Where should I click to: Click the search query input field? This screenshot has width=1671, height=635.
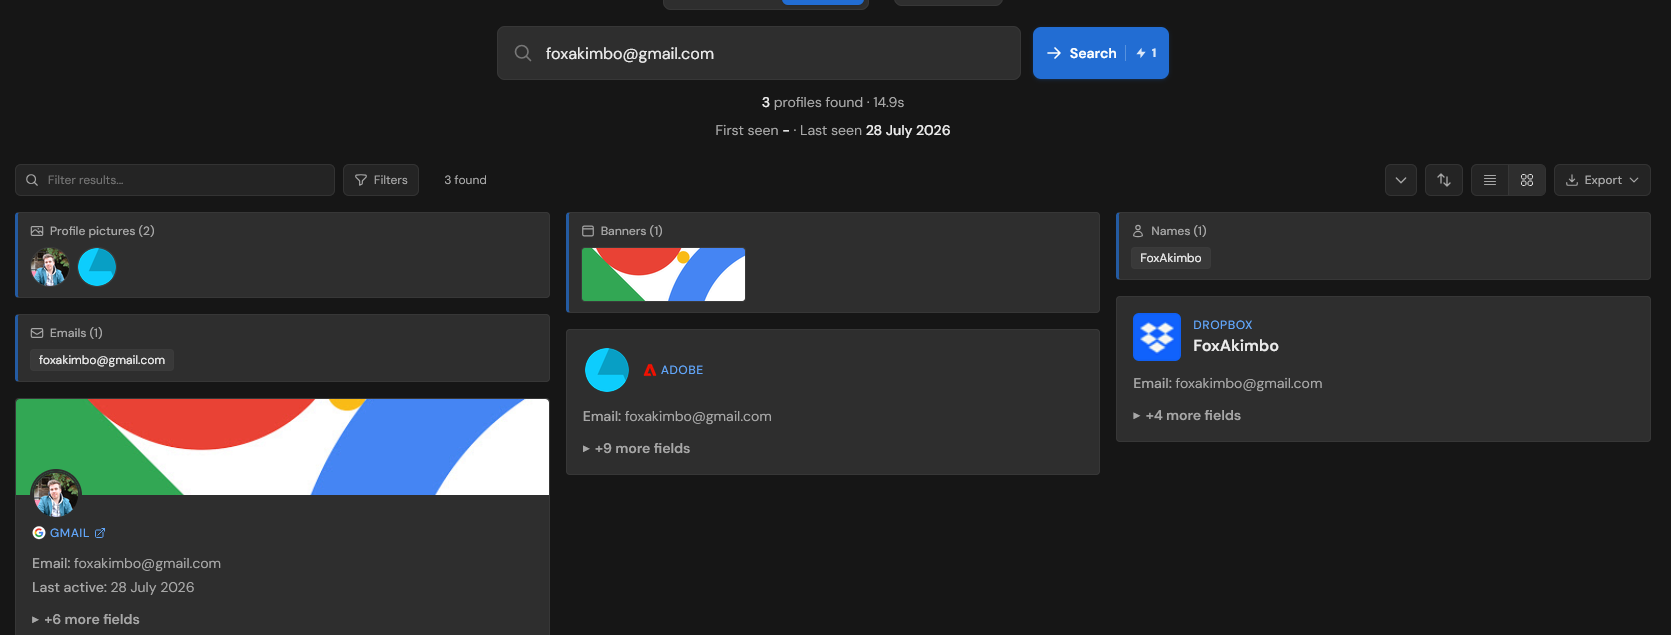tap(758, 53)
